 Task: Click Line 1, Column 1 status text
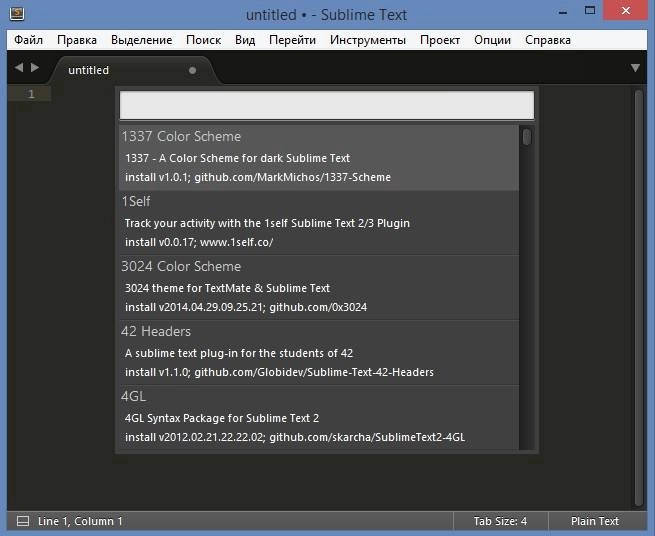coord(80,521)
